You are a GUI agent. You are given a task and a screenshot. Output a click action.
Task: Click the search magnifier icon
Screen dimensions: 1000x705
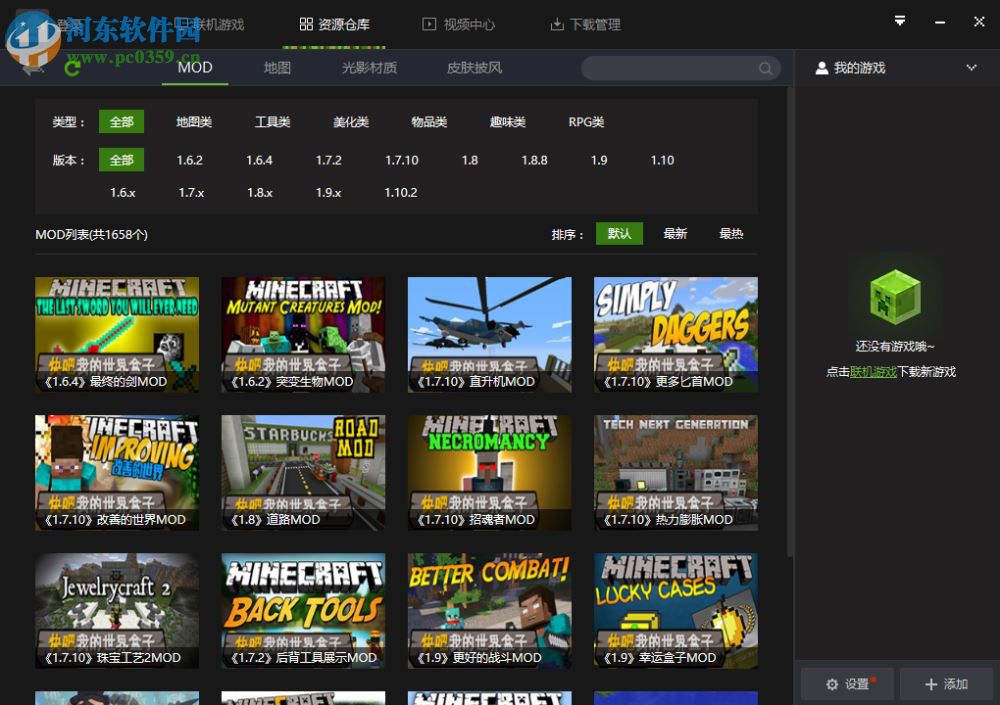point(765,68)
